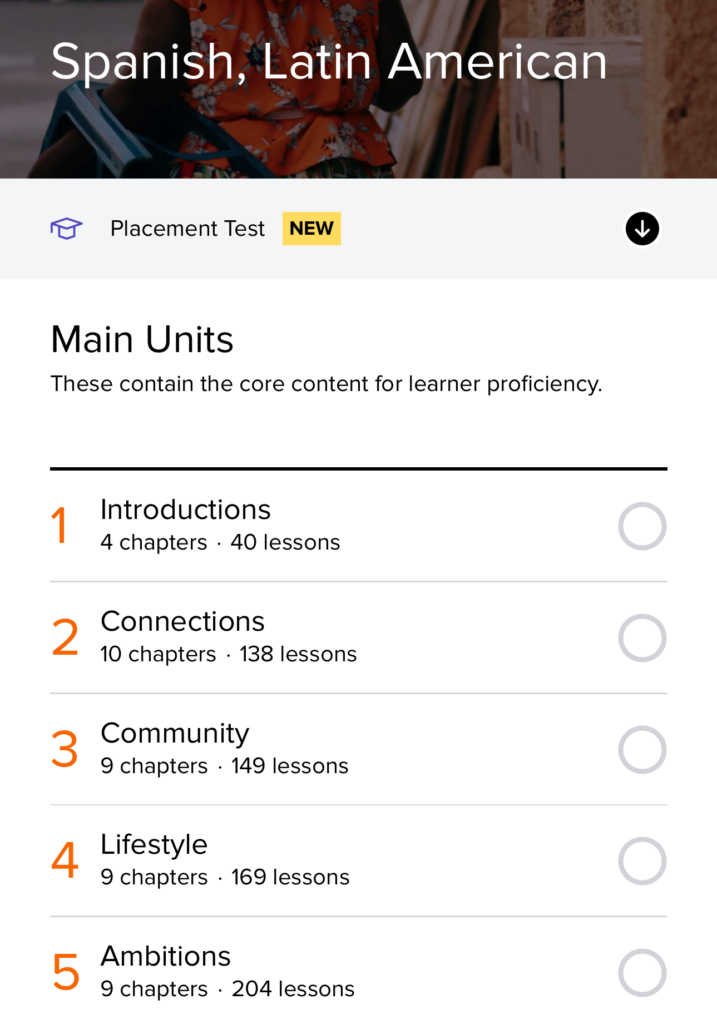Select the number 3 beside Community
Screen dimensions: 717x1024
pyautogui.click(x=64, y=749)
